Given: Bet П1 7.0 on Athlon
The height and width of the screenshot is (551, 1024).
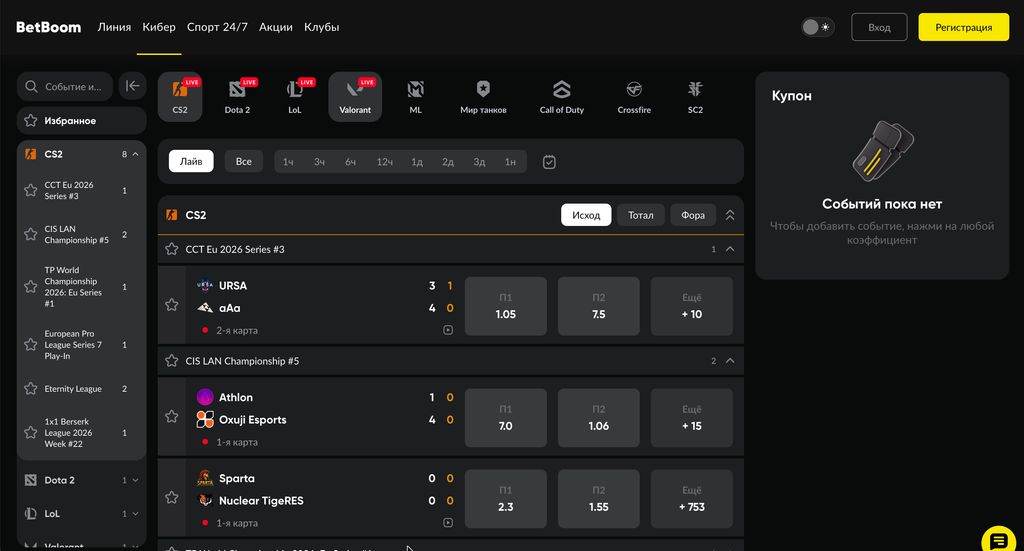Looking at the screenshot, I should tap(505, 418).
